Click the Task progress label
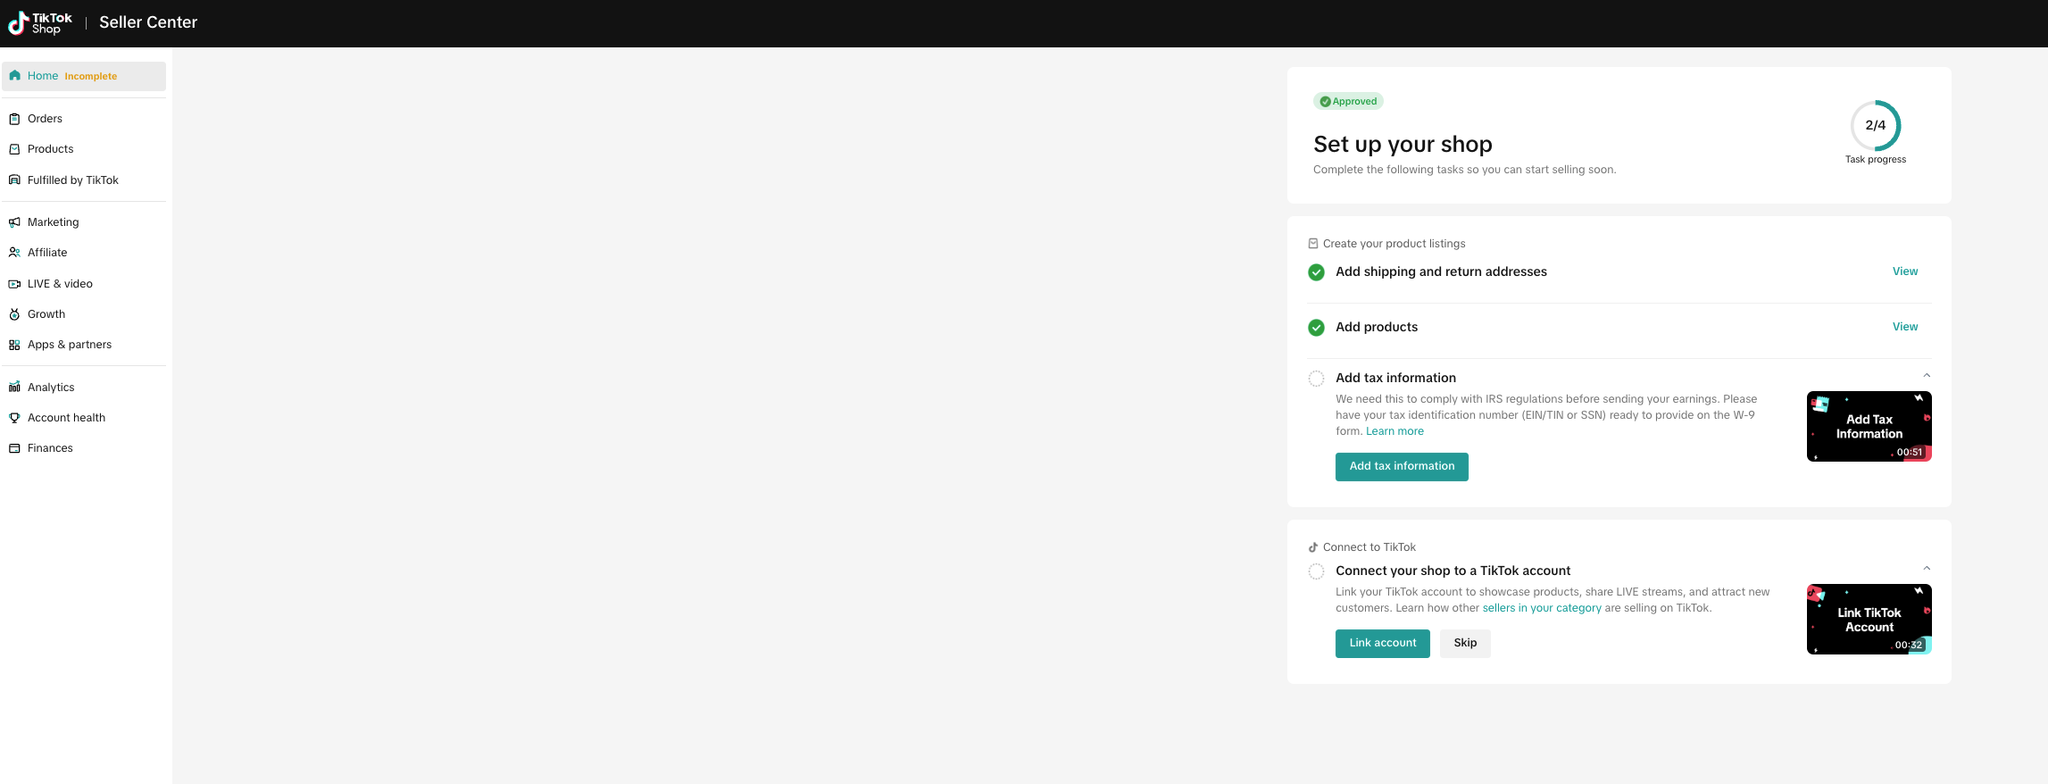2048x784 pixels. [1875, 160]
